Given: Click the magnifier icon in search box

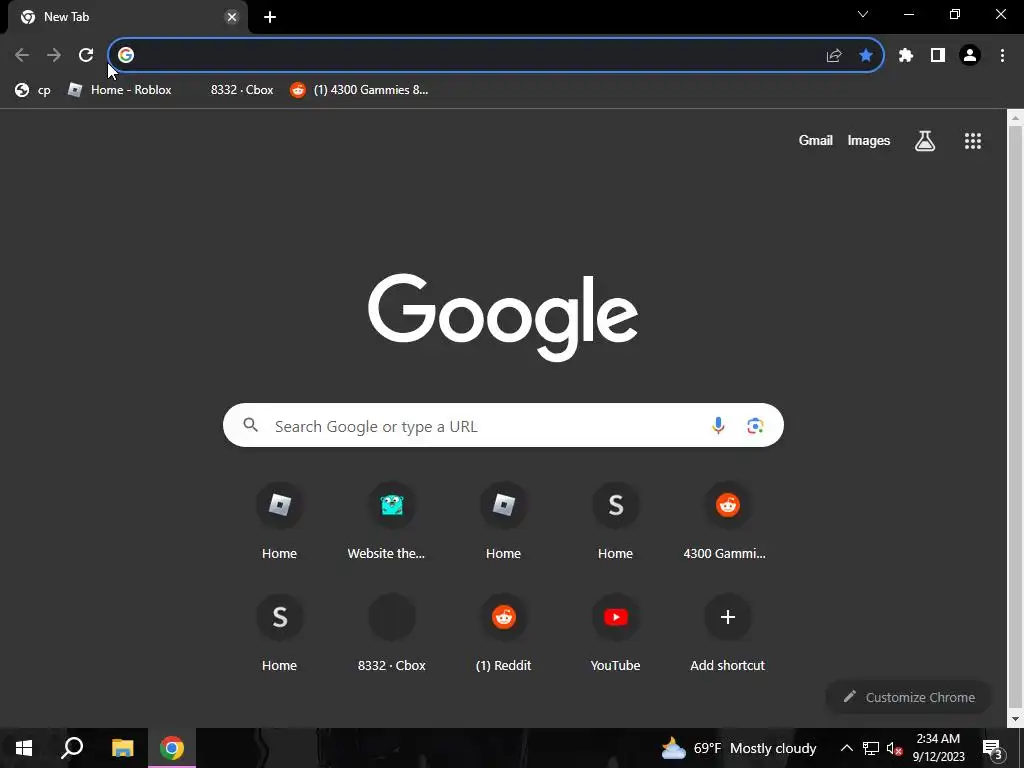Looking at the screenshot, I should coord(251,425).
